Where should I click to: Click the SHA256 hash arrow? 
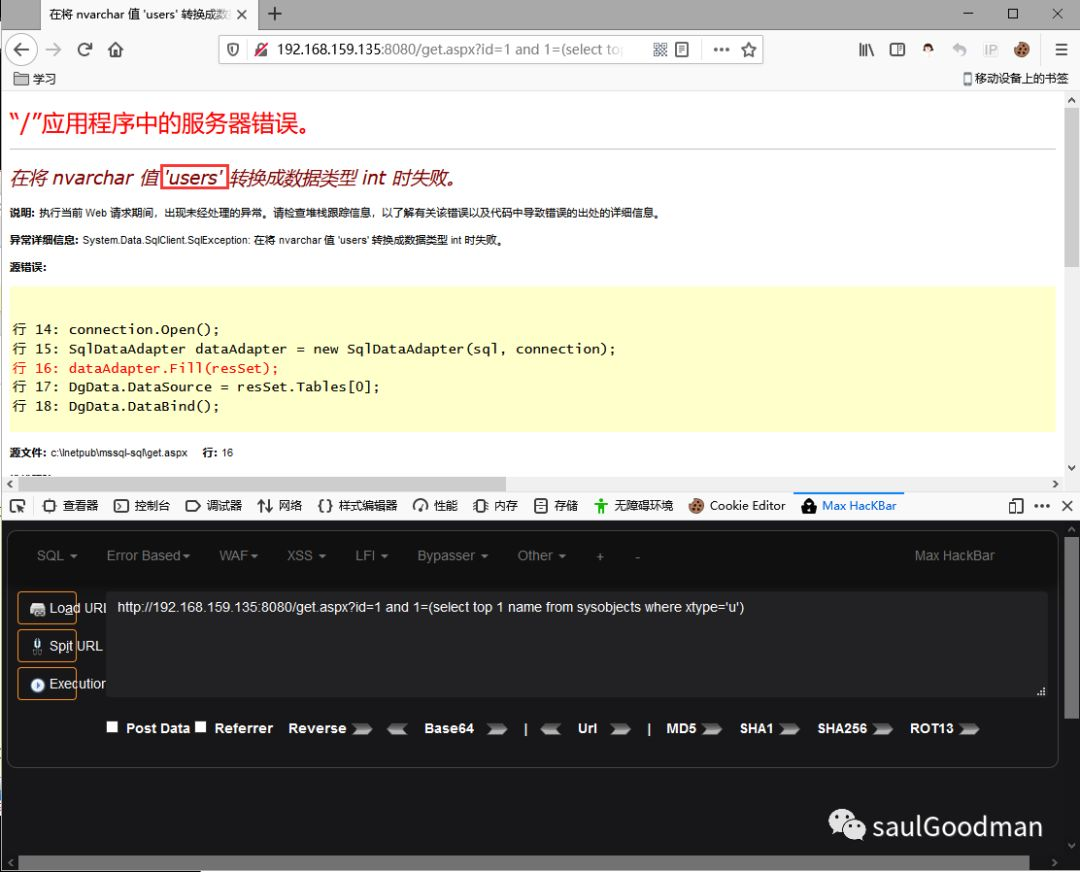882,729
